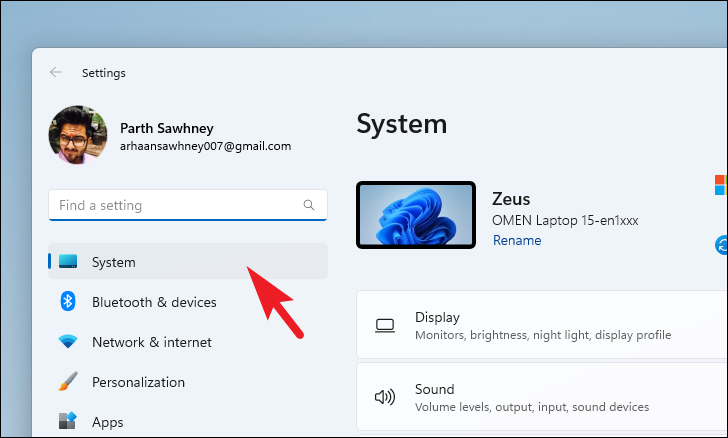
Task: Click the System page heading
Action: 402,124
